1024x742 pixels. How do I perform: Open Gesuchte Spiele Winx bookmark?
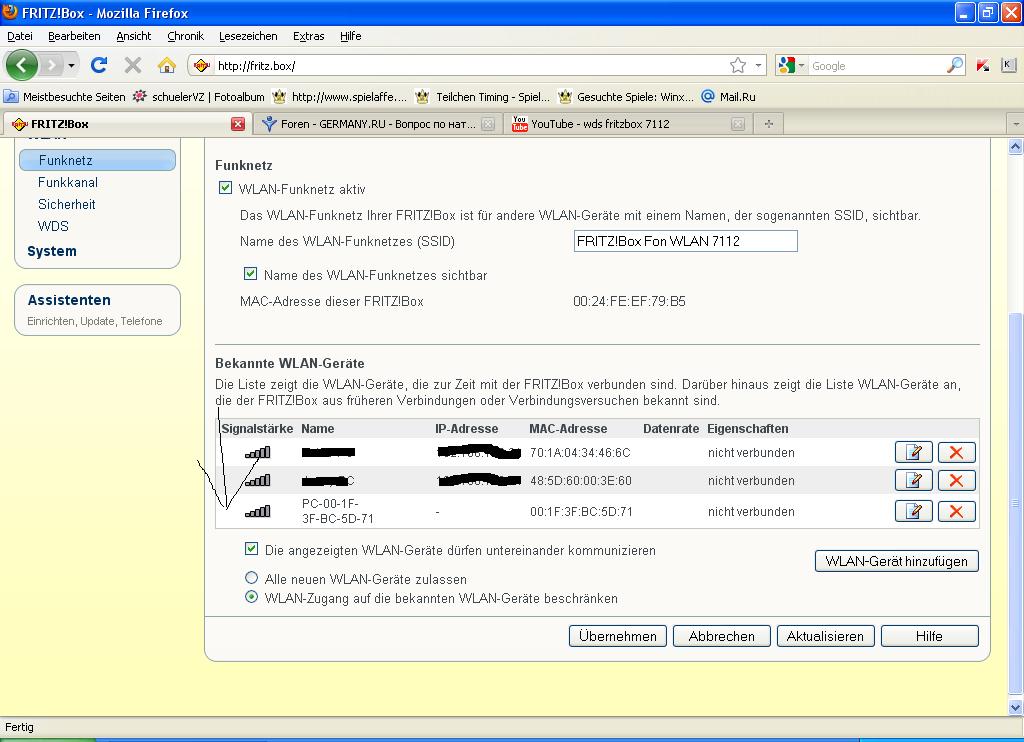click(626, 97)
